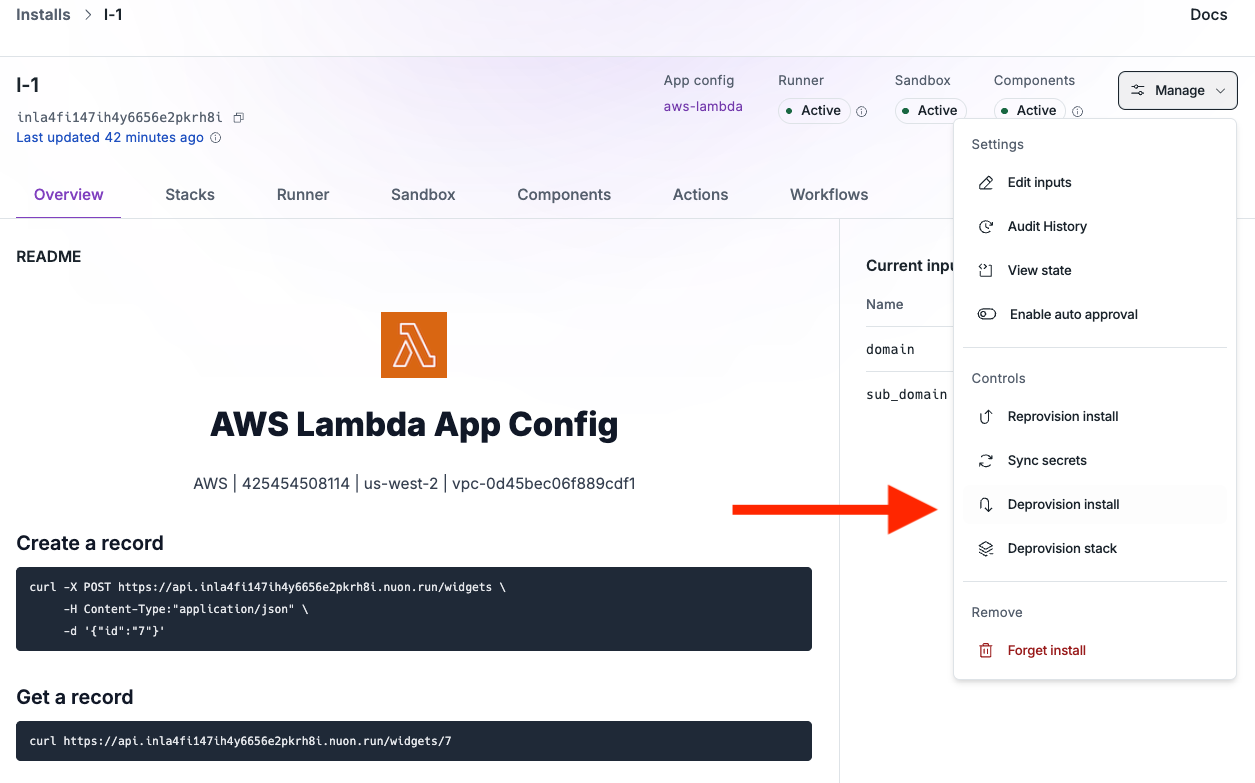Go to the Runner tab
1255x783 pixels.
pyautogui.click(x=303, y=195)
